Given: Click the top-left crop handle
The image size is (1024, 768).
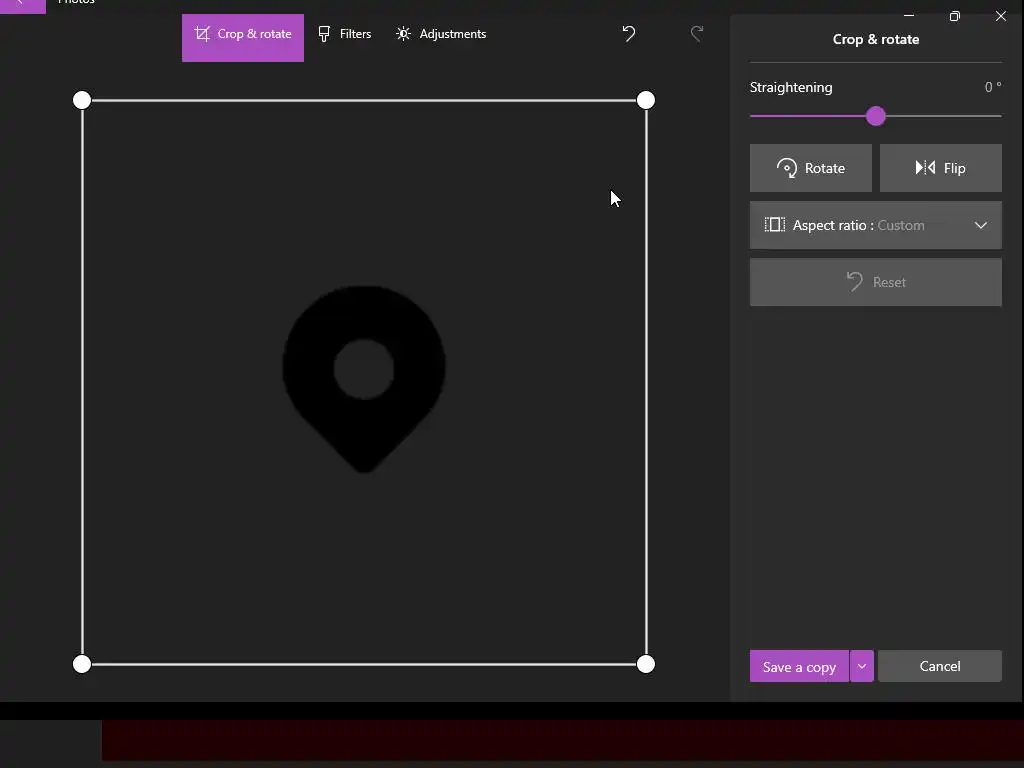Looking at the screenshot, I should coord(82,100).
